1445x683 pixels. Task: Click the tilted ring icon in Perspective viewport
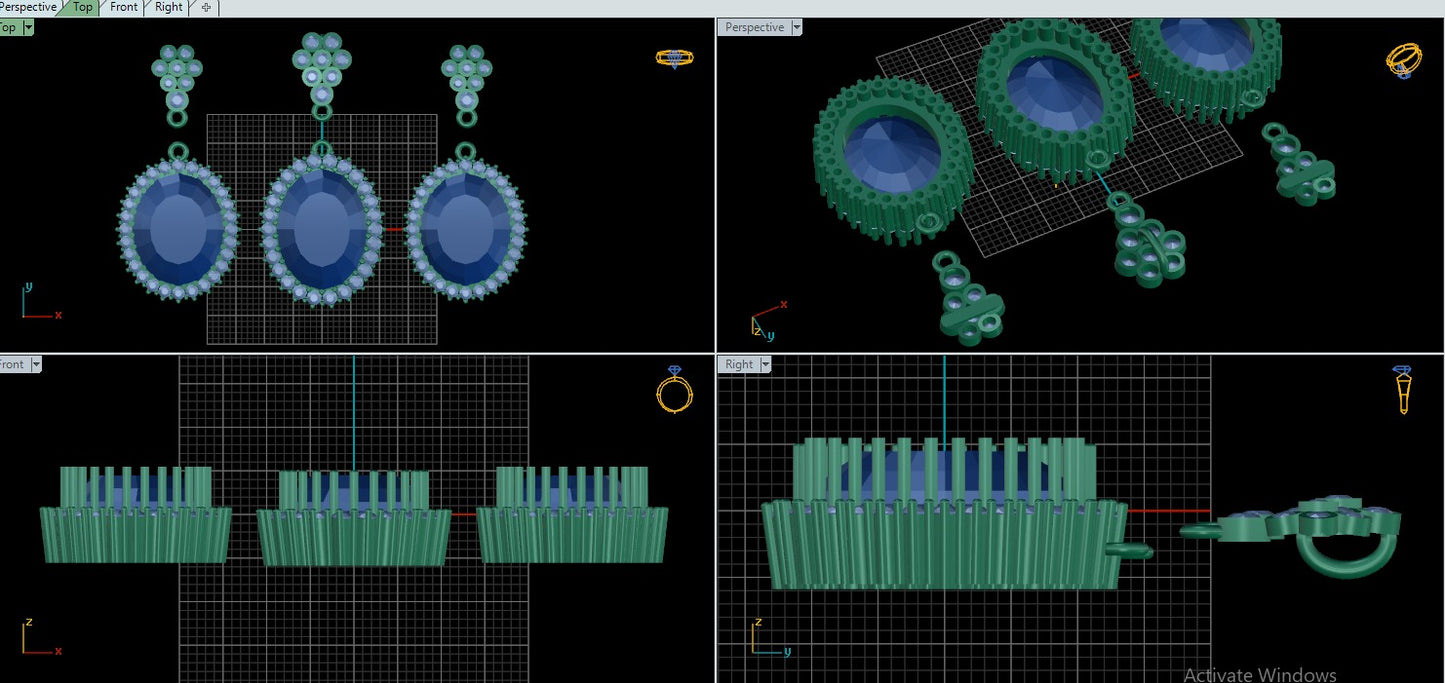click(1403, 60)
